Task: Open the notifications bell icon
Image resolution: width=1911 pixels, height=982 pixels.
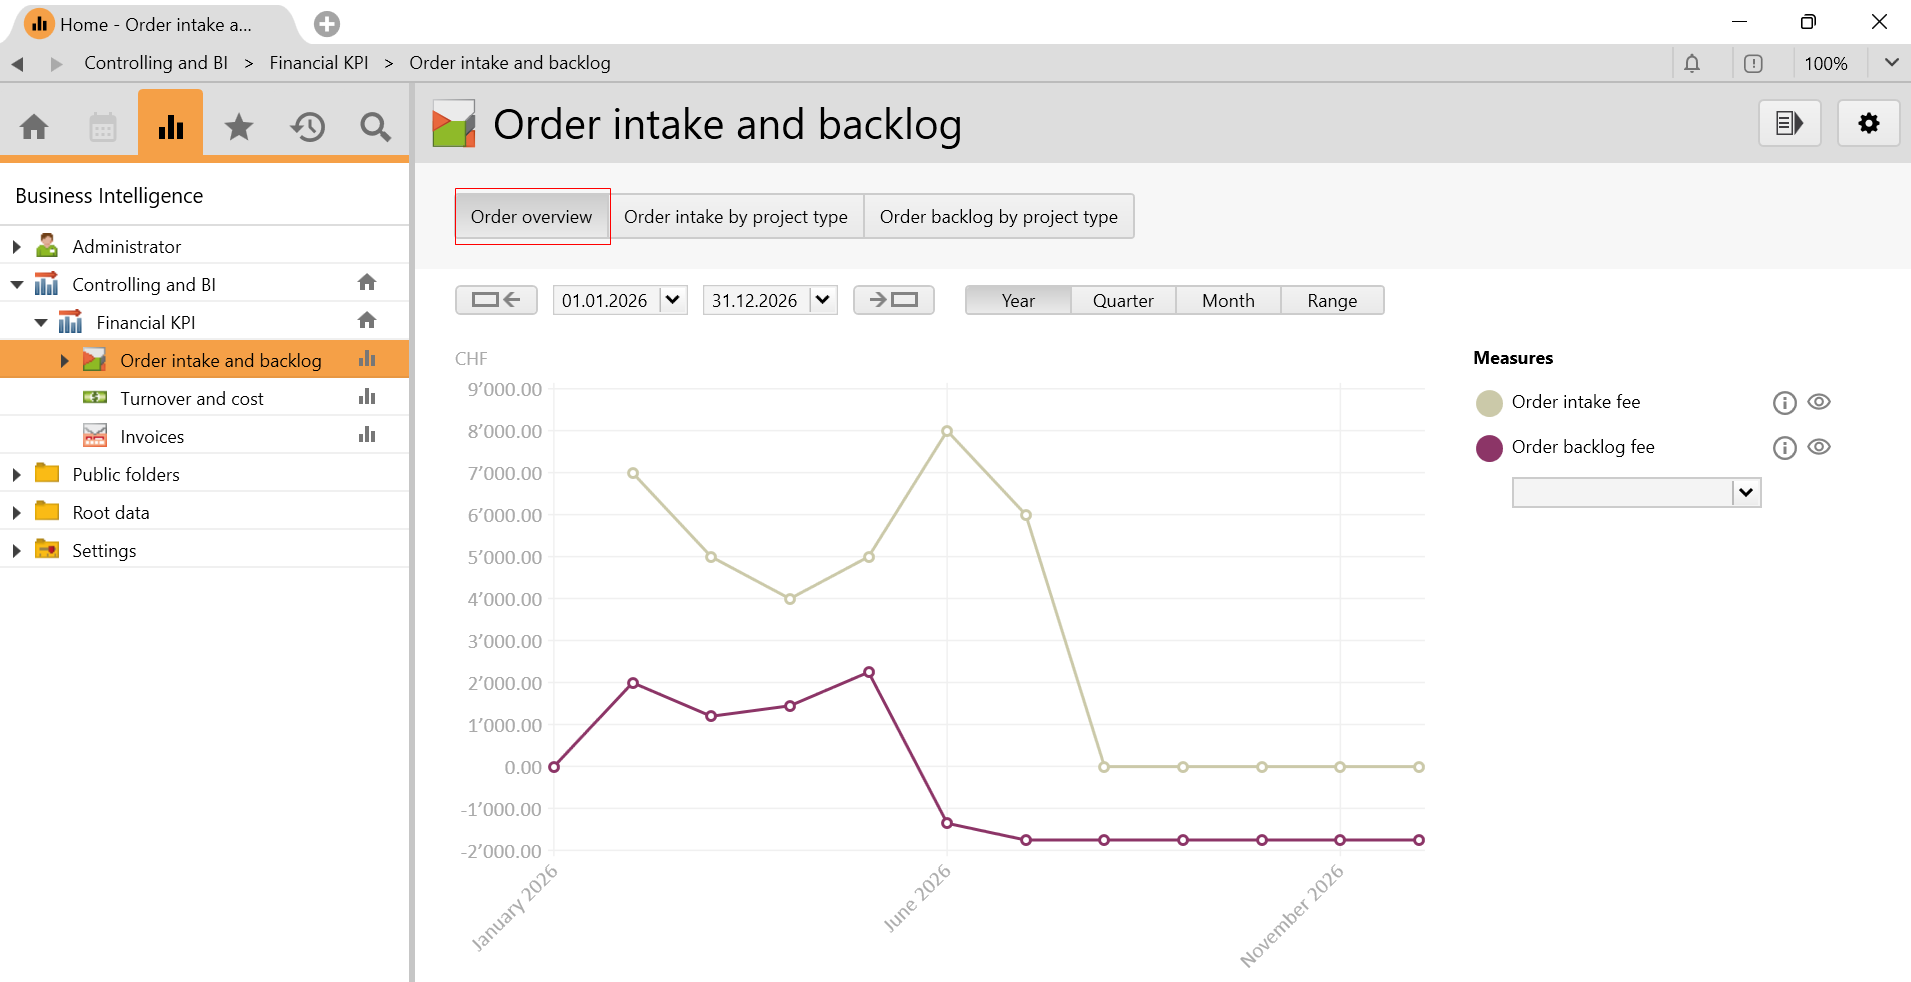Action: pyautogui.click(x=1691, y=64)
